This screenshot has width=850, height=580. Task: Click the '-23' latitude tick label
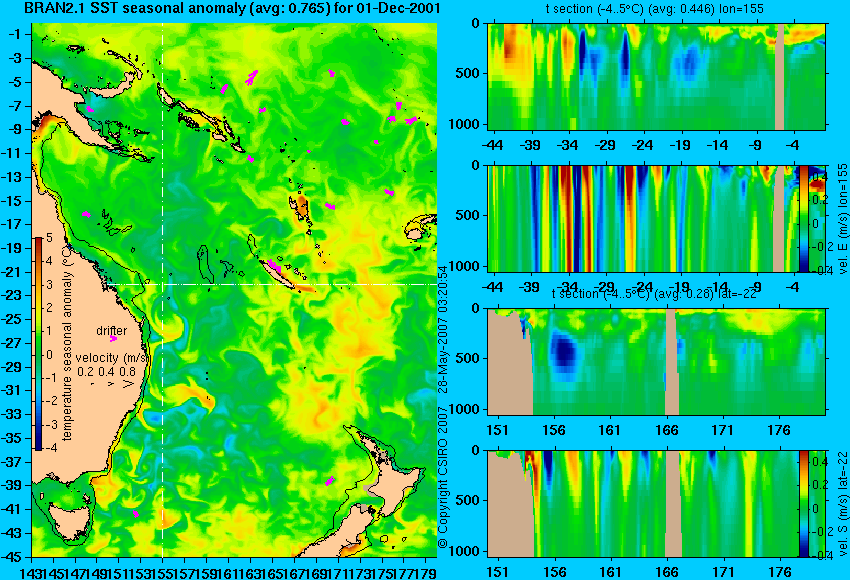point(13,295)
